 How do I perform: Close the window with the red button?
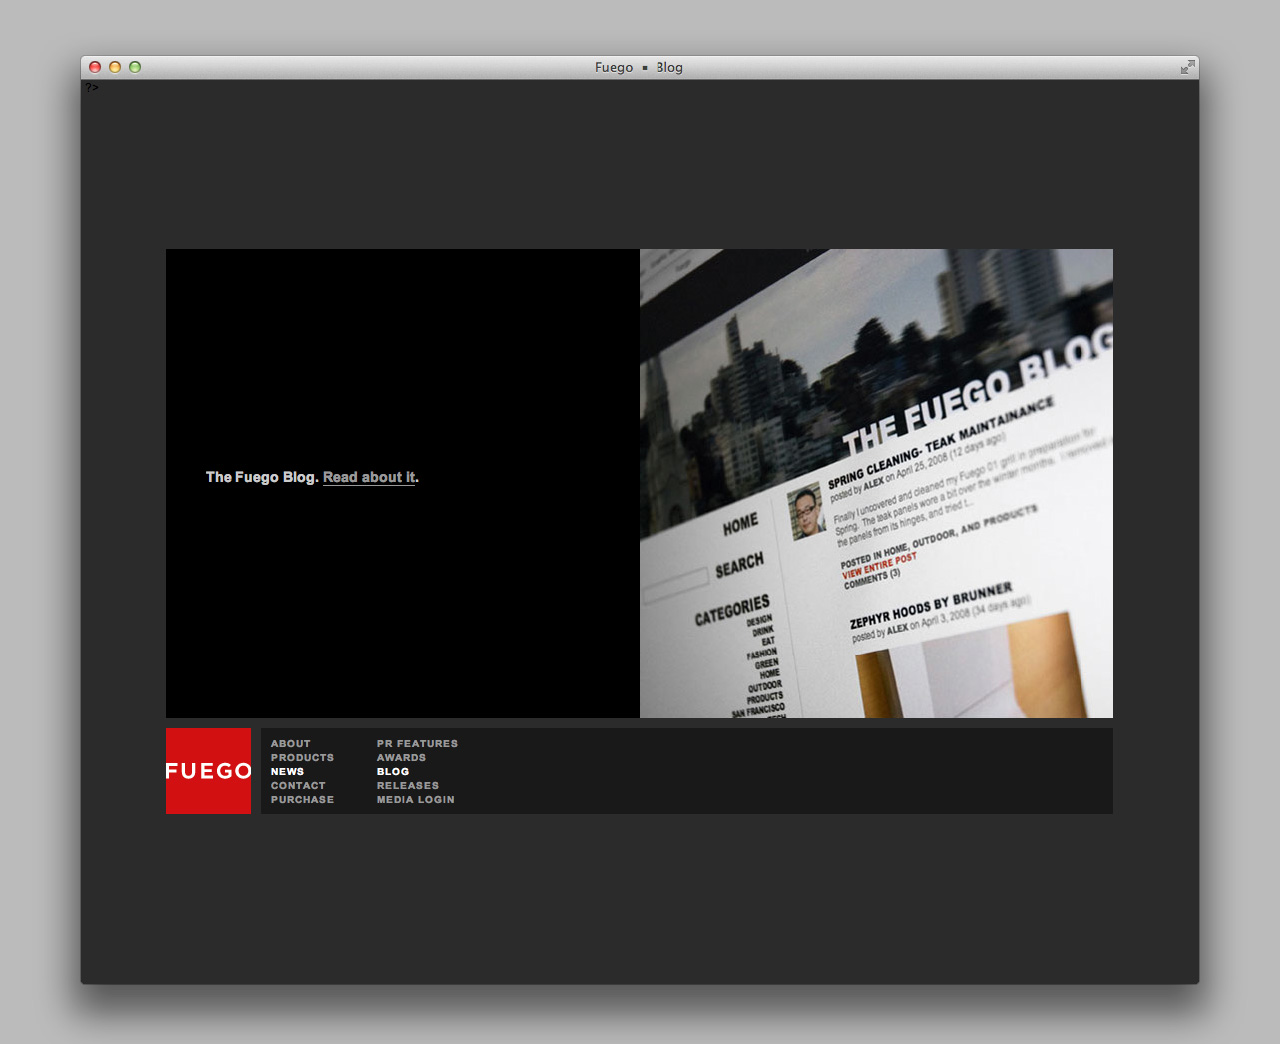(95, 67)
